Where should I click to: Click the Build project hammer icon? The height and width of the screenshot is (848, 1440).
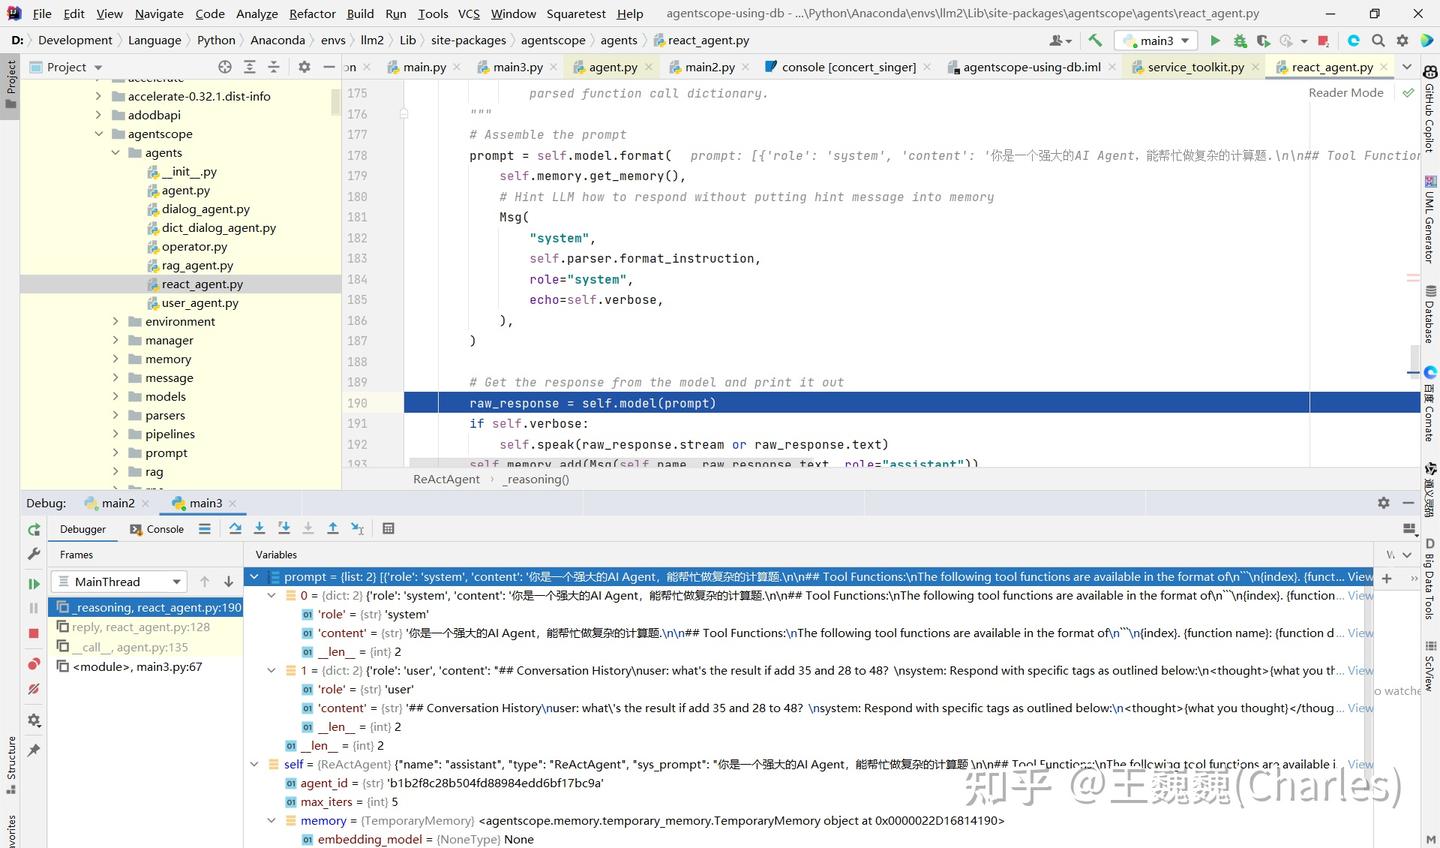tap(1095, 41)
